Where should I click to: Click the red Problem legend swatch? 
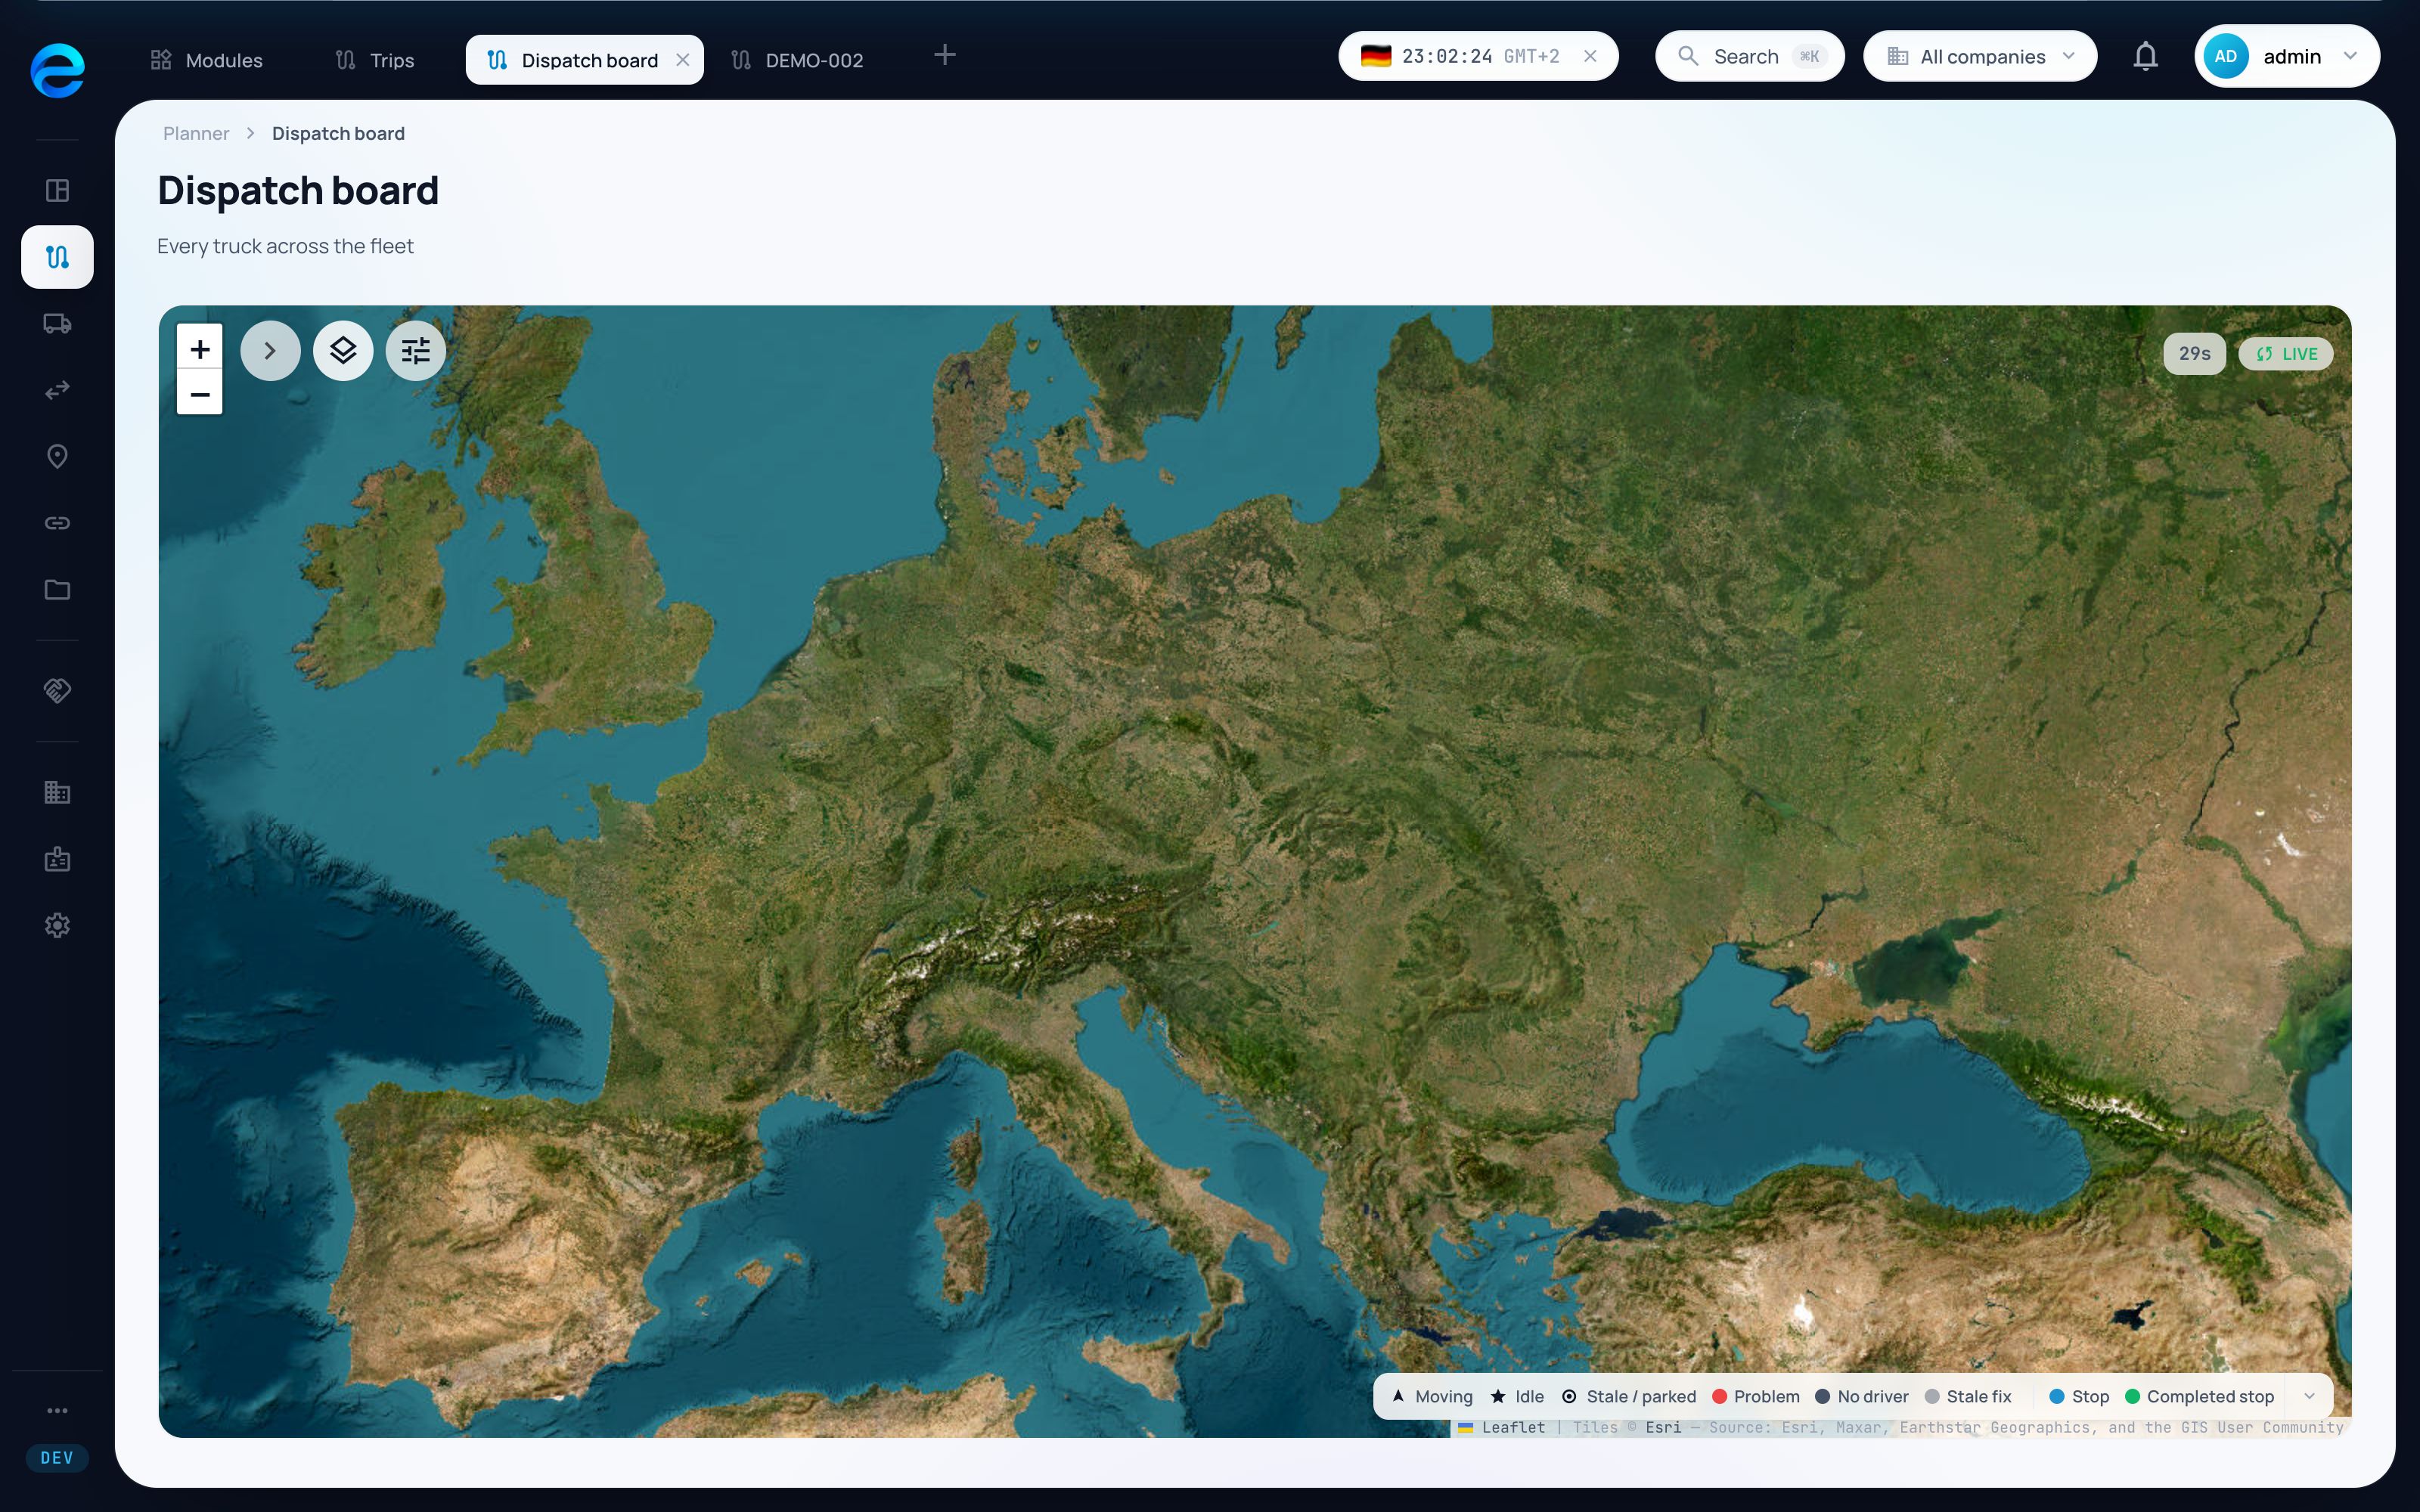click(x=1720, y=1397)
